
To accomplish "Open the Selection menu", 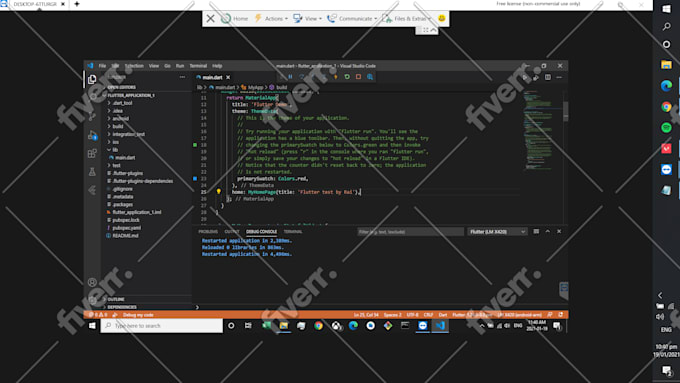I will coord(134,66).
